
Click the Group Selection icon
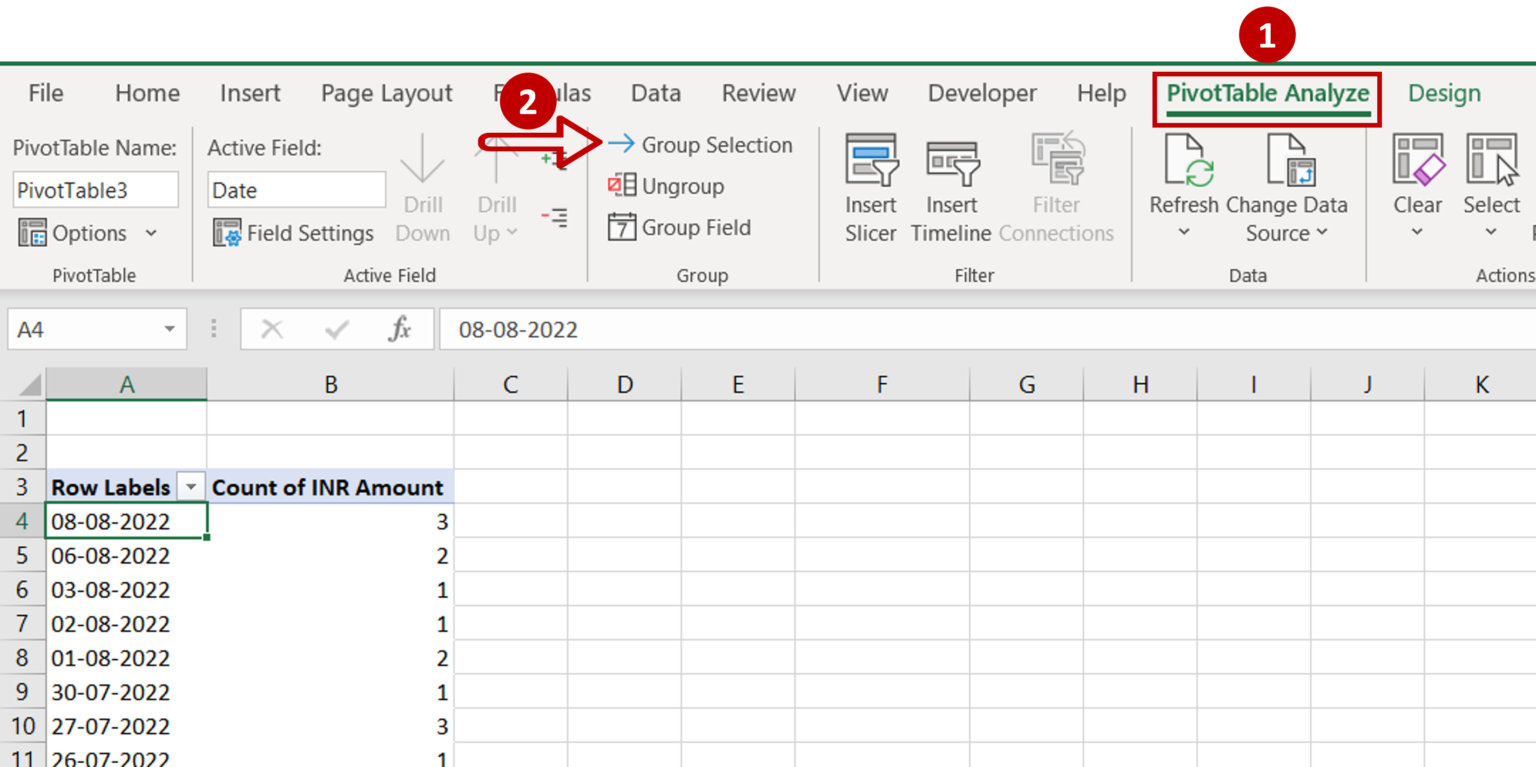[x=621, y=145]
